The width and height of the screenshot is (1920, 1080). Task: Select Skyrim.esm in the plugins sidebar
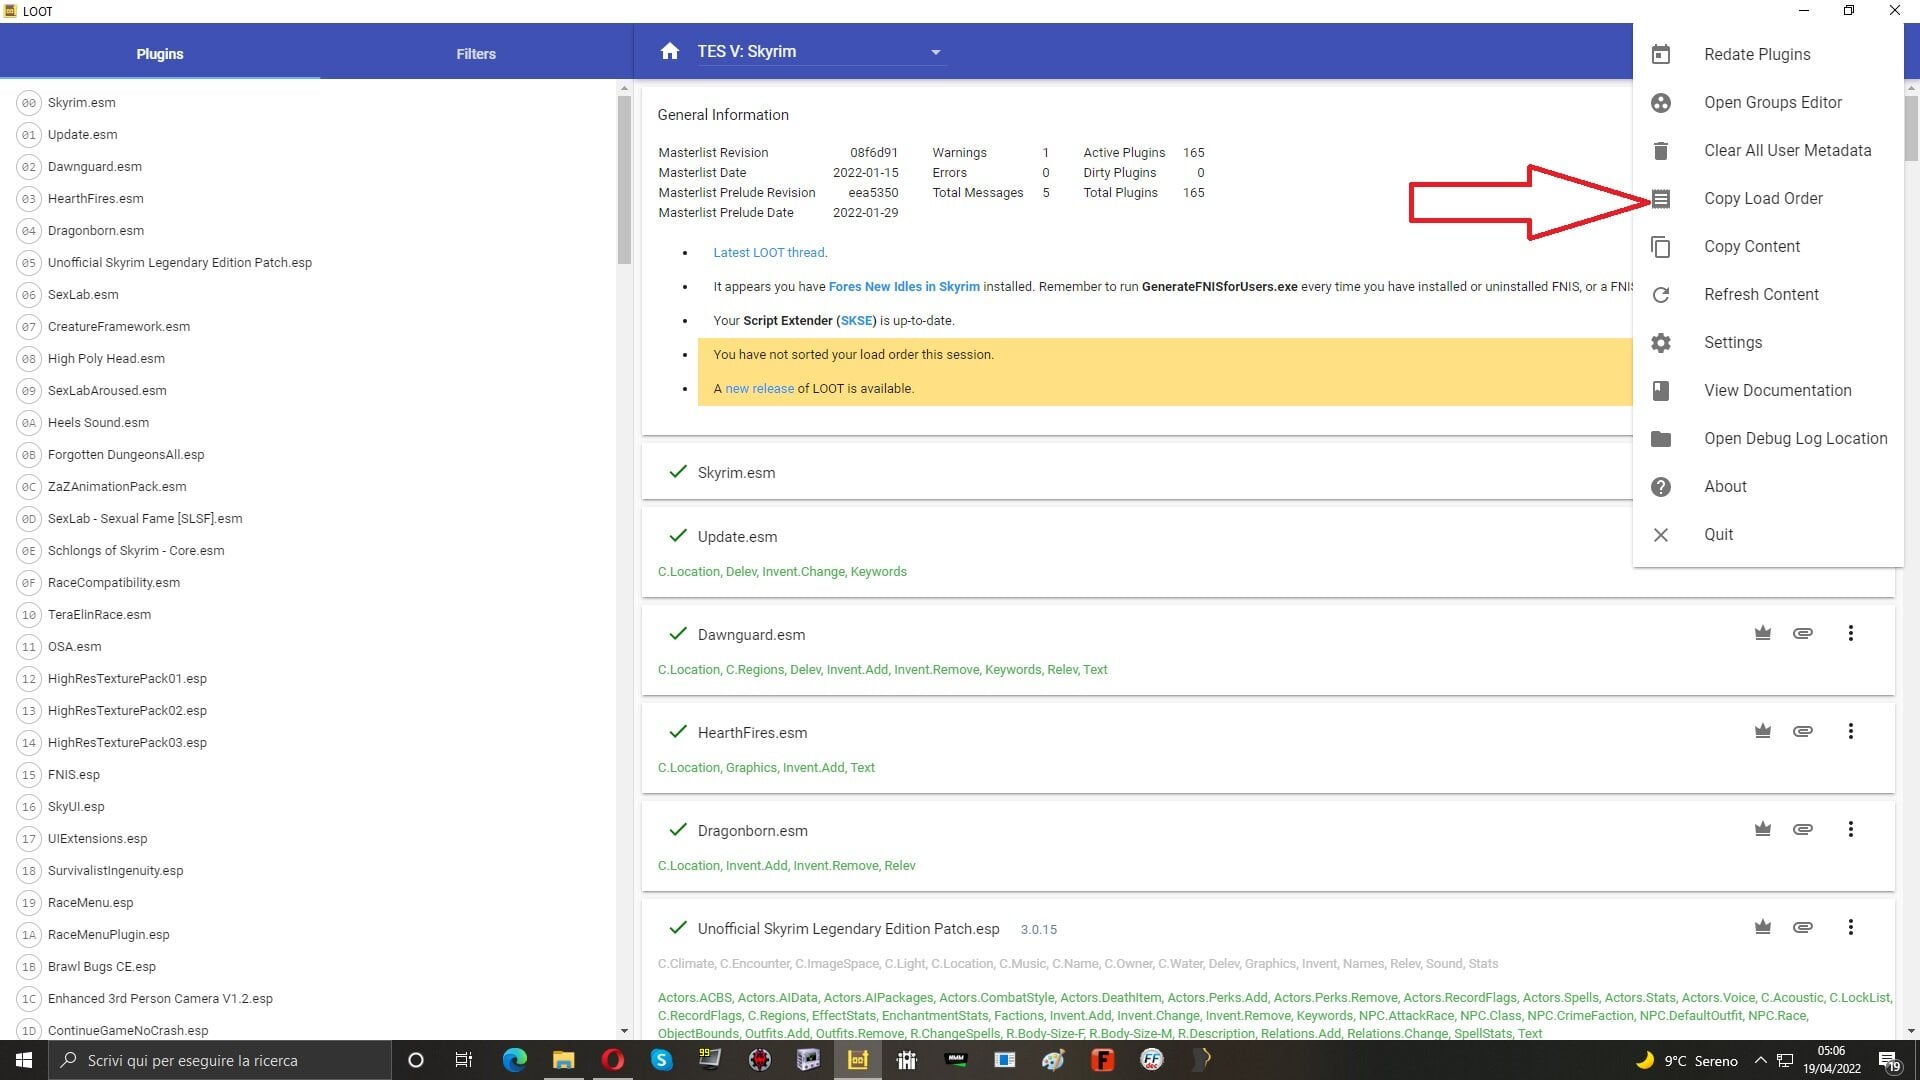[x=308, y=103]
